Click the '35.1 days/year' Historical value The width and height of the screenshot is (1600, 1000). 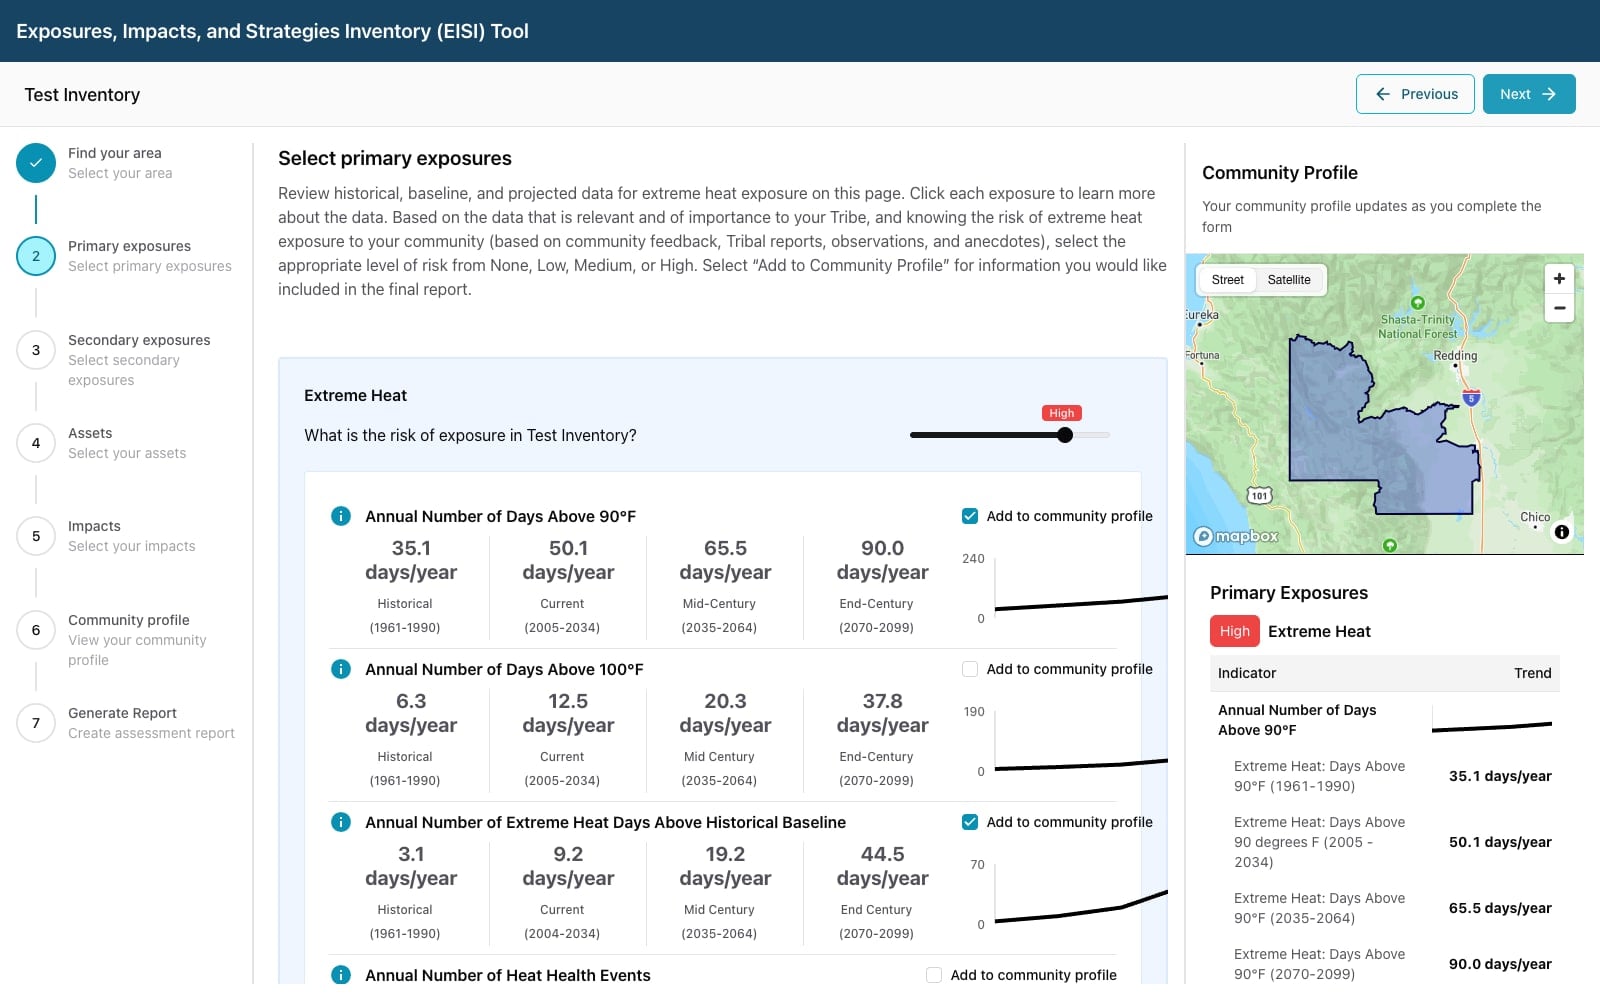pos(411,560)
